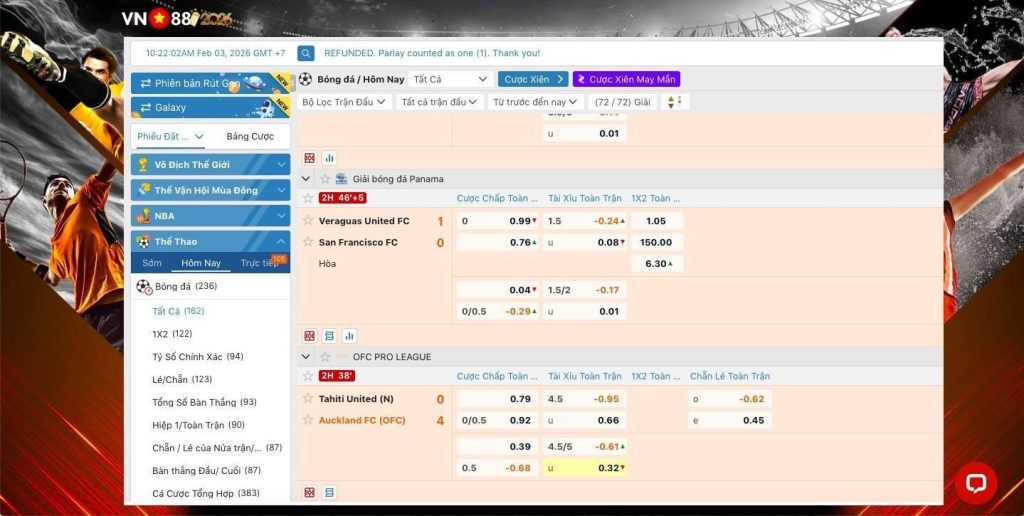Switch to Bảng Cược tab

point(250,137)
